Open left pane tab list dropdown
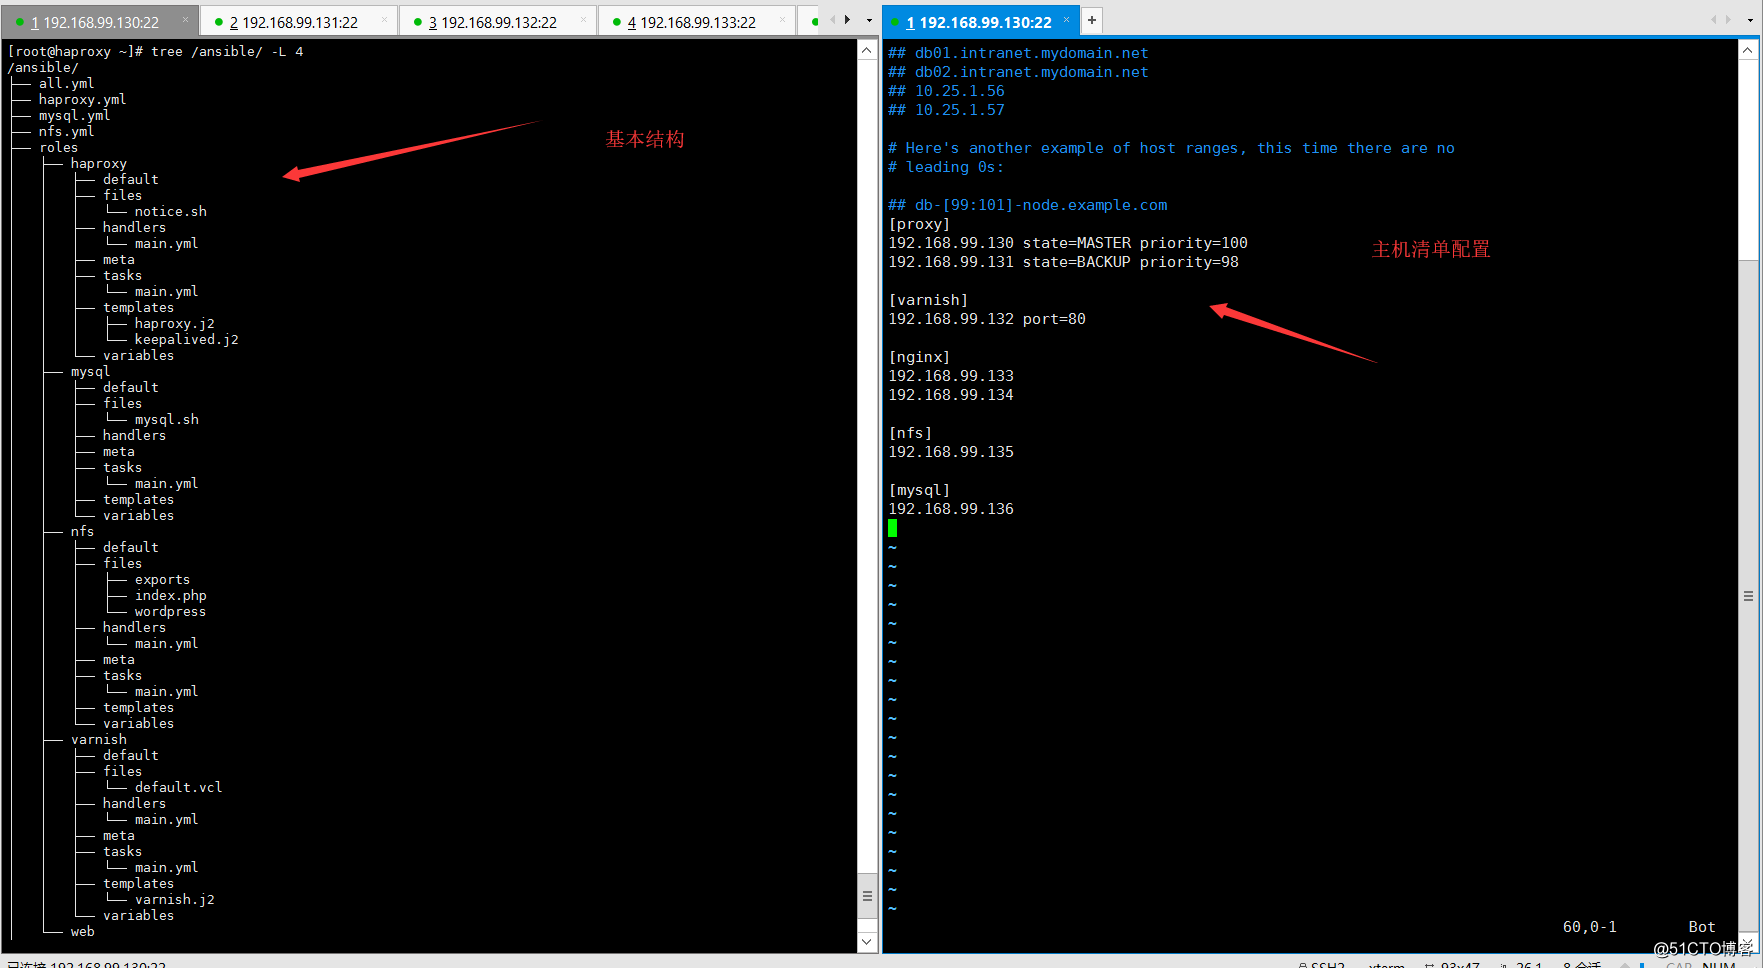Image resolution: width=1763 pixels, height=968 pixels. tap(869, 20)
